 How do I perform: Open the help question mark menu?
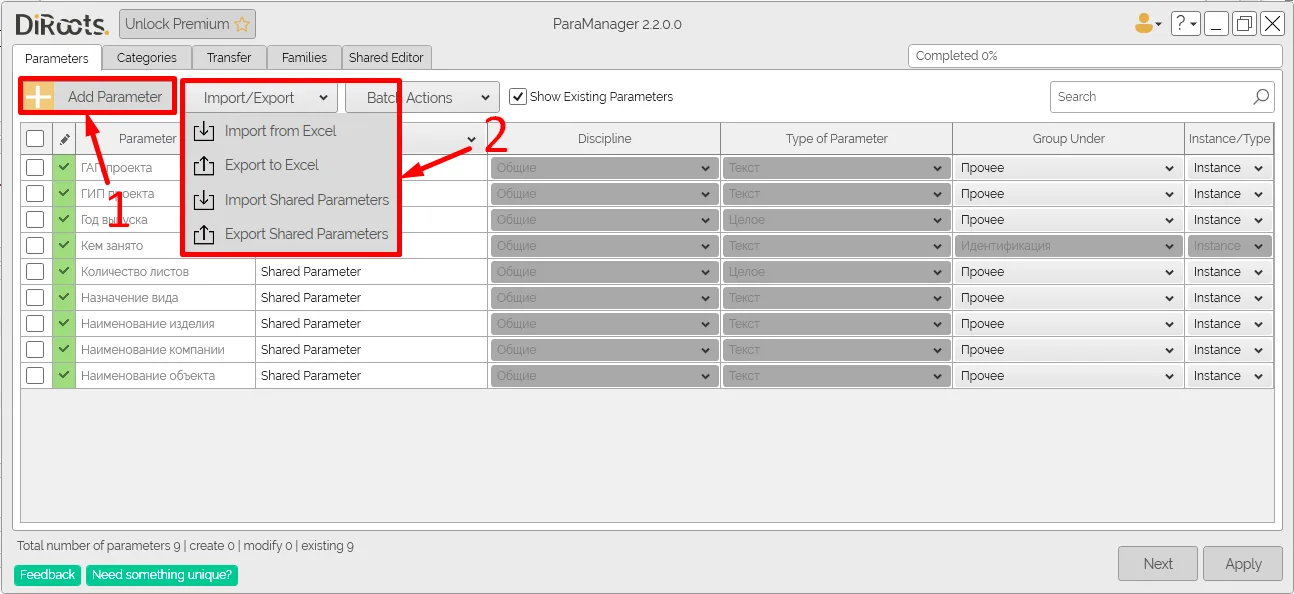[1185, 24]
